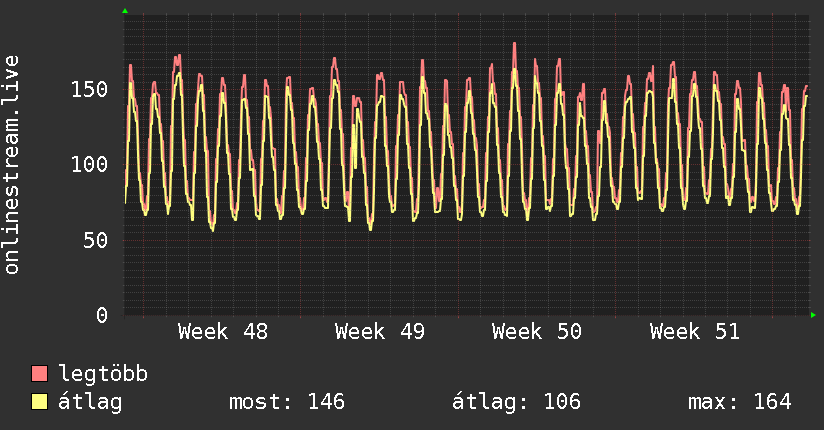Image resolution: width=824 pixels, height=430 pixels.
Task: Click the 0 label on the Y-axis
Action: (102, 315)
